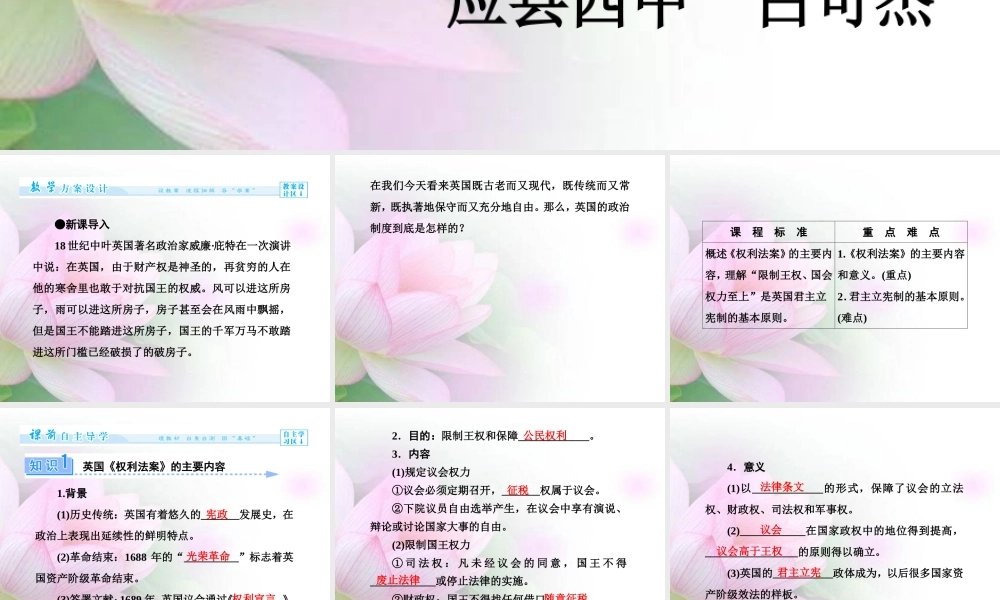This screenshot has height=600, width=1000.
Task: Click the line 权、财政权、司法权和军事权。
Action: click(779, 509)
